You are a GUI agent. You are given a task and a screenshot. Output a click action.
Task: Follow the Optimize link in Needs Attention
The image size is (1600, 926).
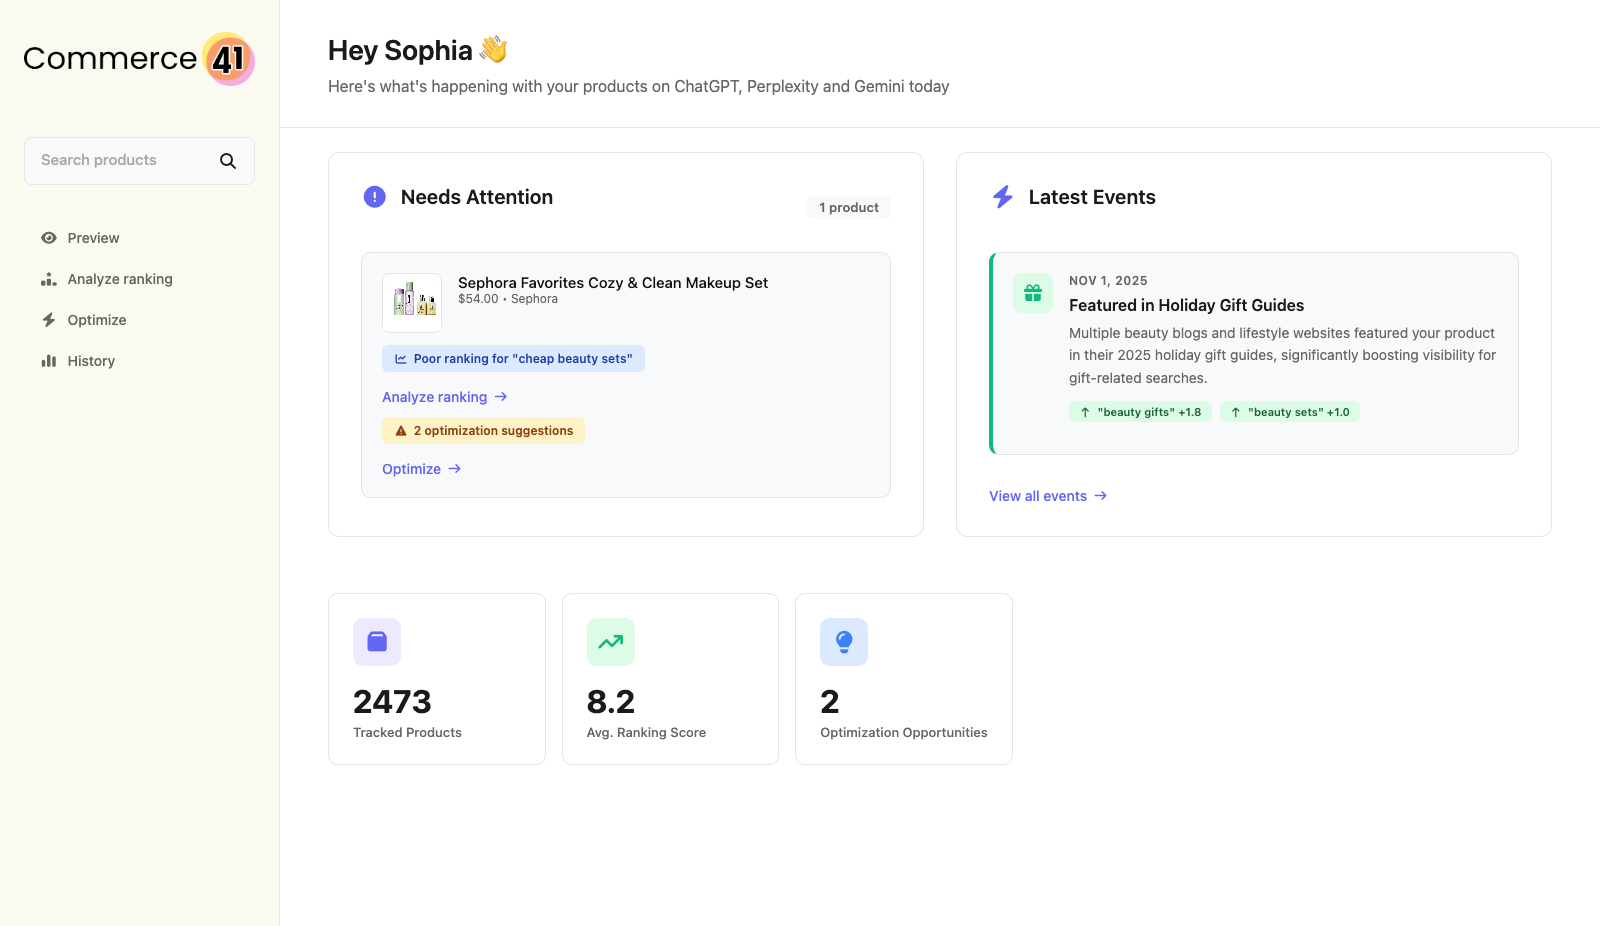tap(411, 468)
